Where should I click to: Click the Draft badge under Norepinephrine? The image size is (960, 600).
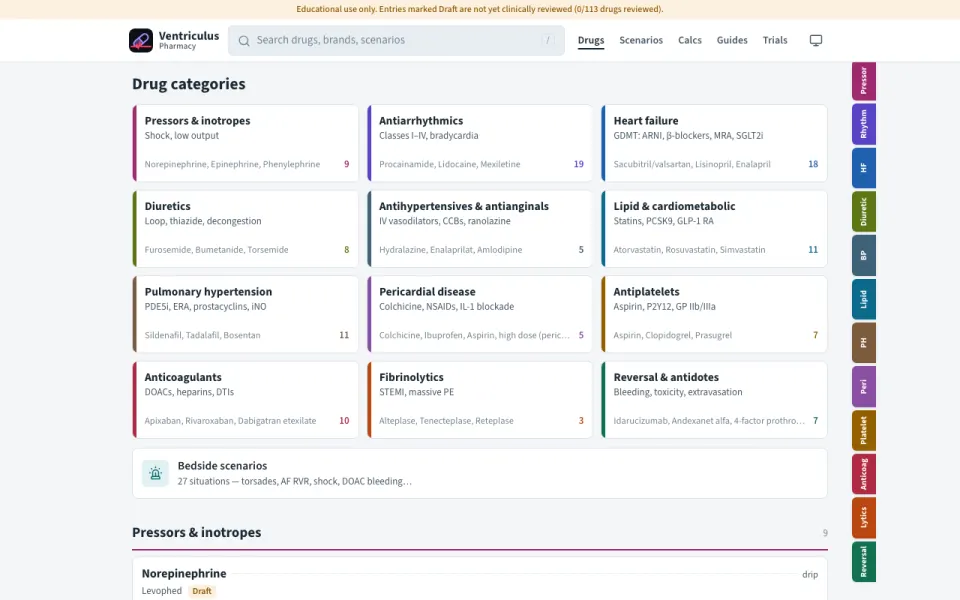[x=201, y=591]
